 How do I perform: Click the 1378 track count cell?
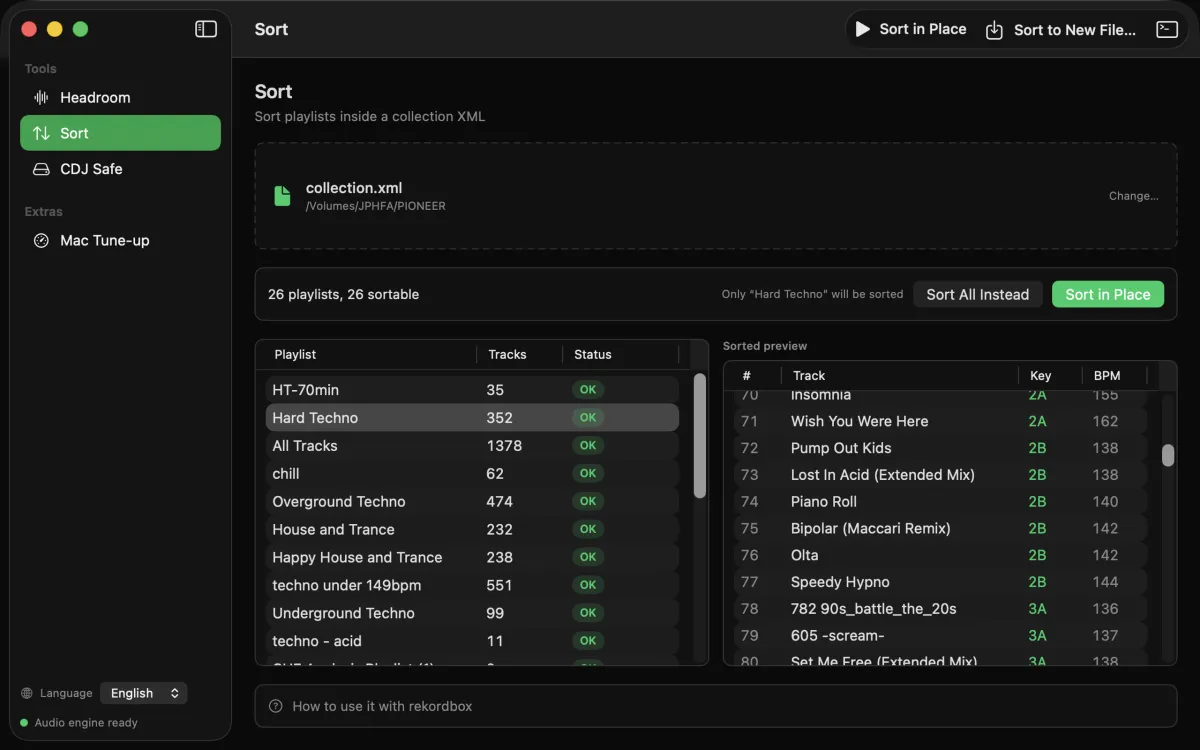(x=504, y=446)
